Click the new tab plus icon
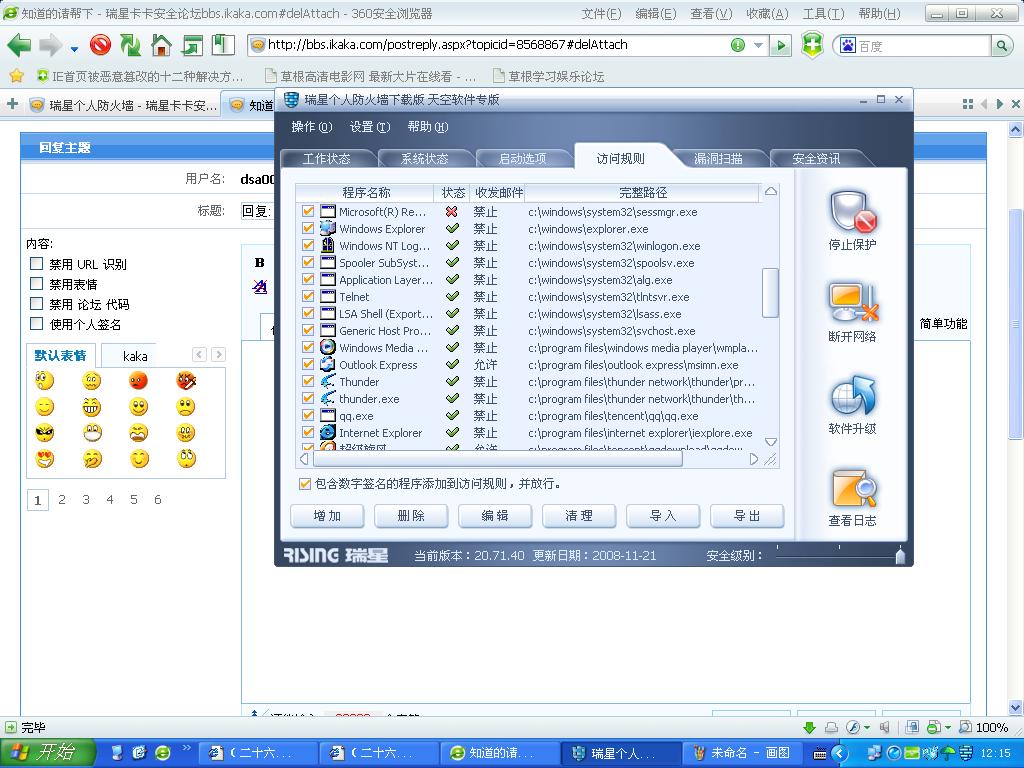Viewport: 1024px width, 768px height. [x=12, y=103]
